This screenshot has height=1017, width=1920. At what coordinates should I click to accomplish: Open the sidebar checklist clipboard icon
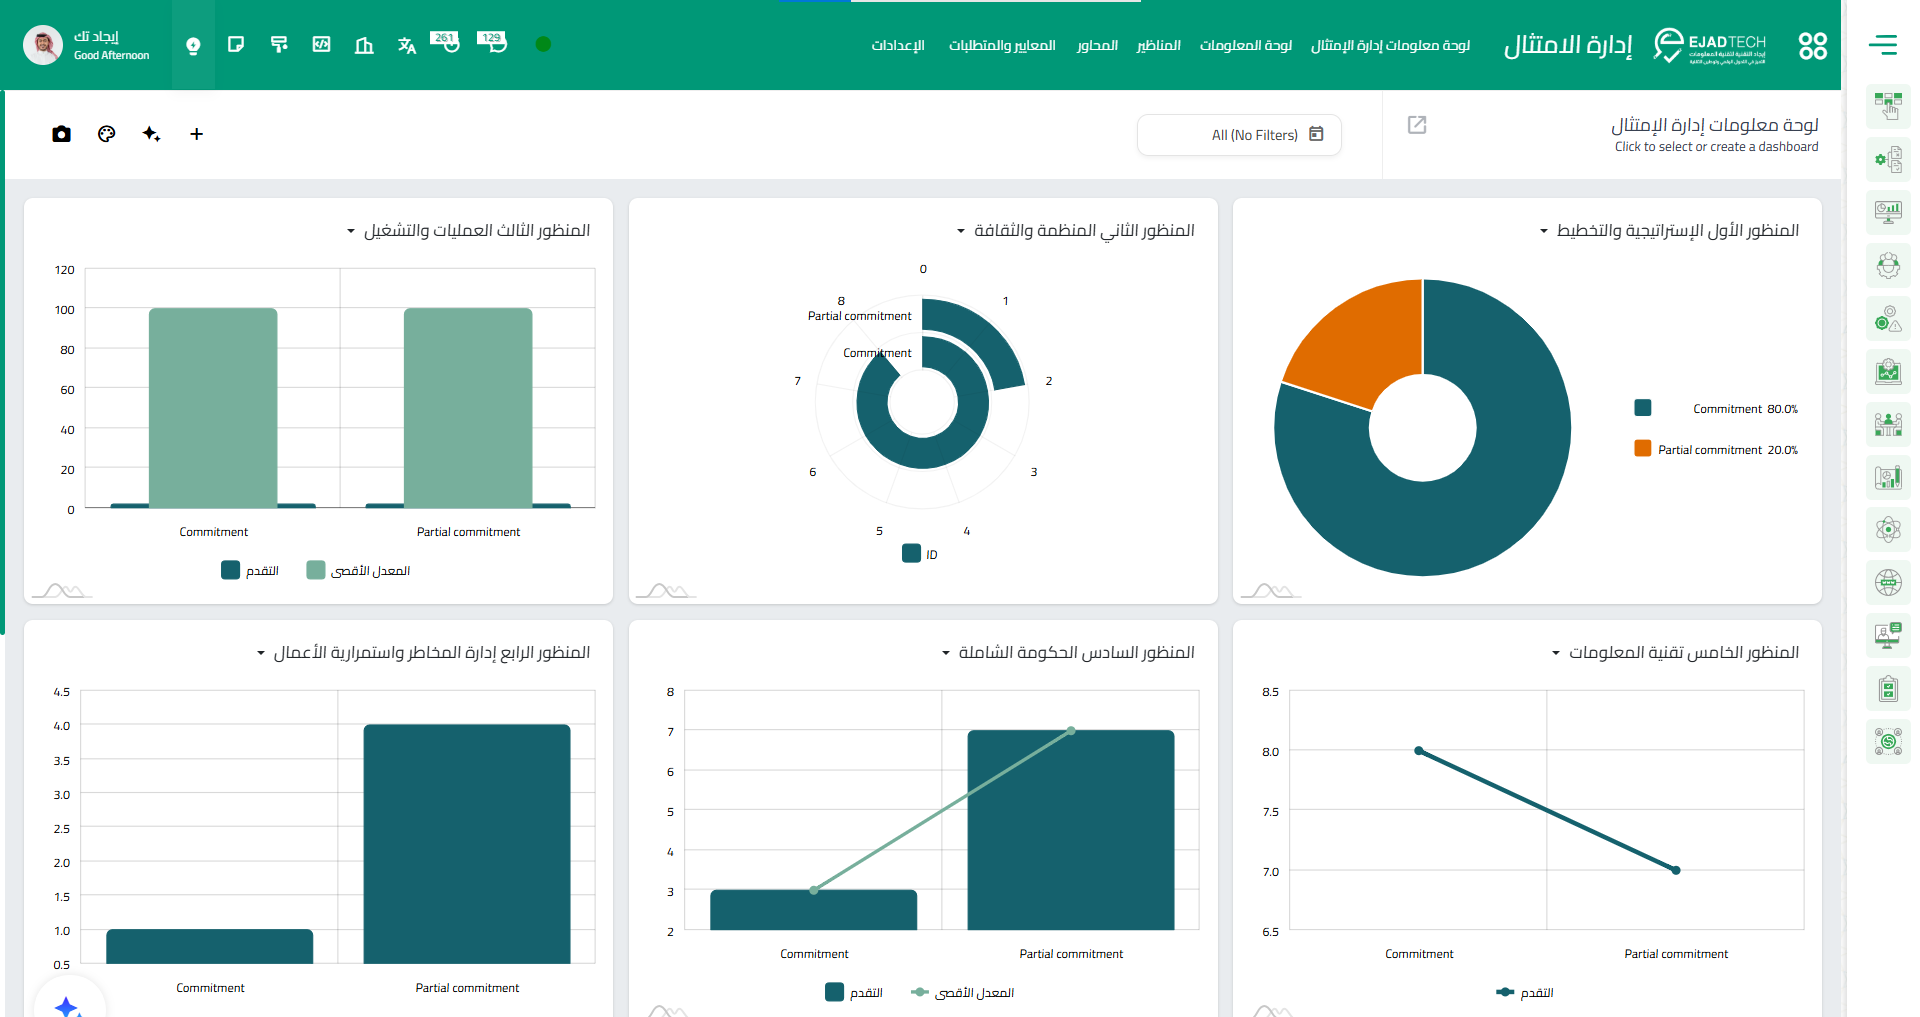pos(1888,689)
